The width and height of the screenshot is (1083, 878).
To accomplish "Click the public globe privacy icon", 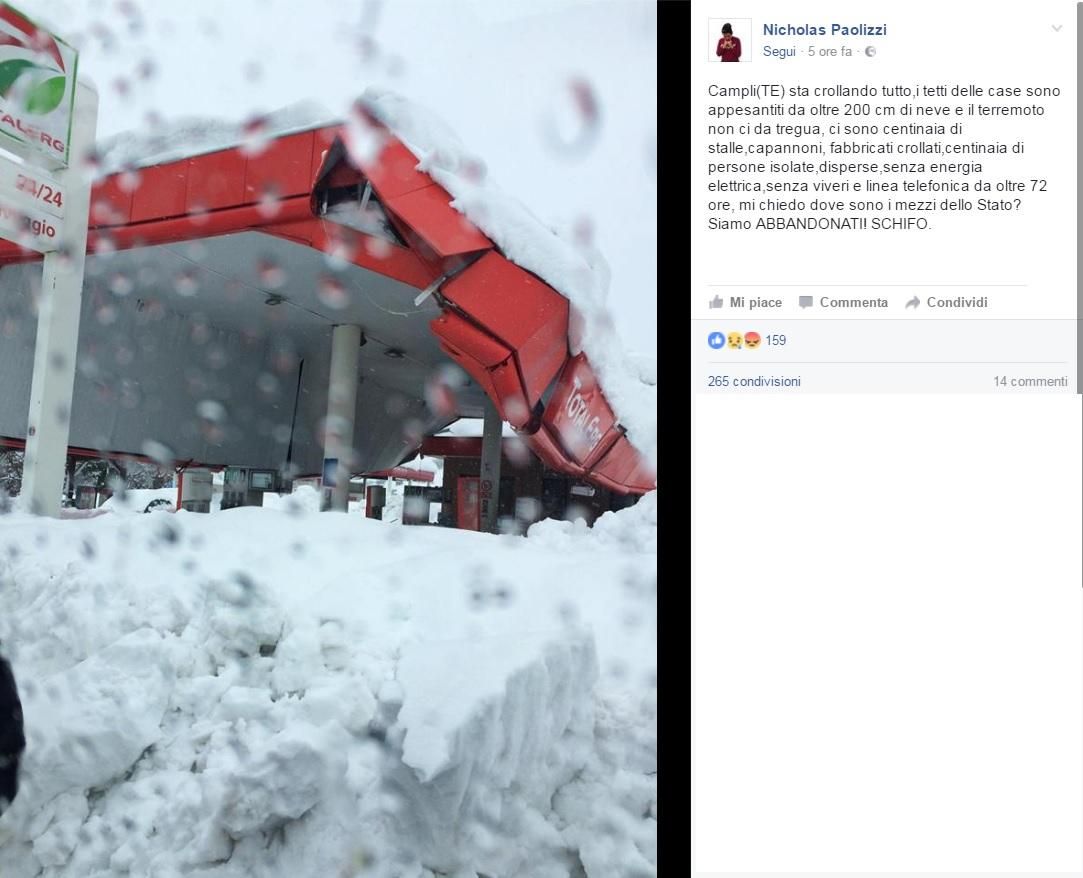I will pos(870,52).
